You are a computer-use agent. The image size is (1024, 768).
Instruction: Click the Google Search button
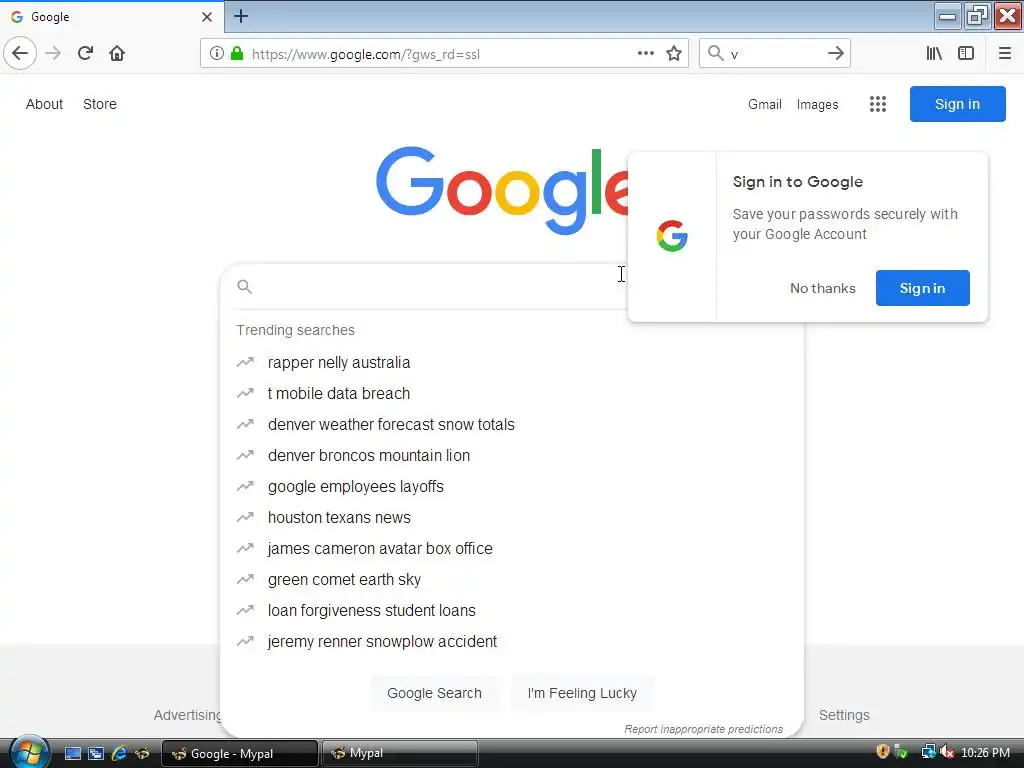coord(434,693)
